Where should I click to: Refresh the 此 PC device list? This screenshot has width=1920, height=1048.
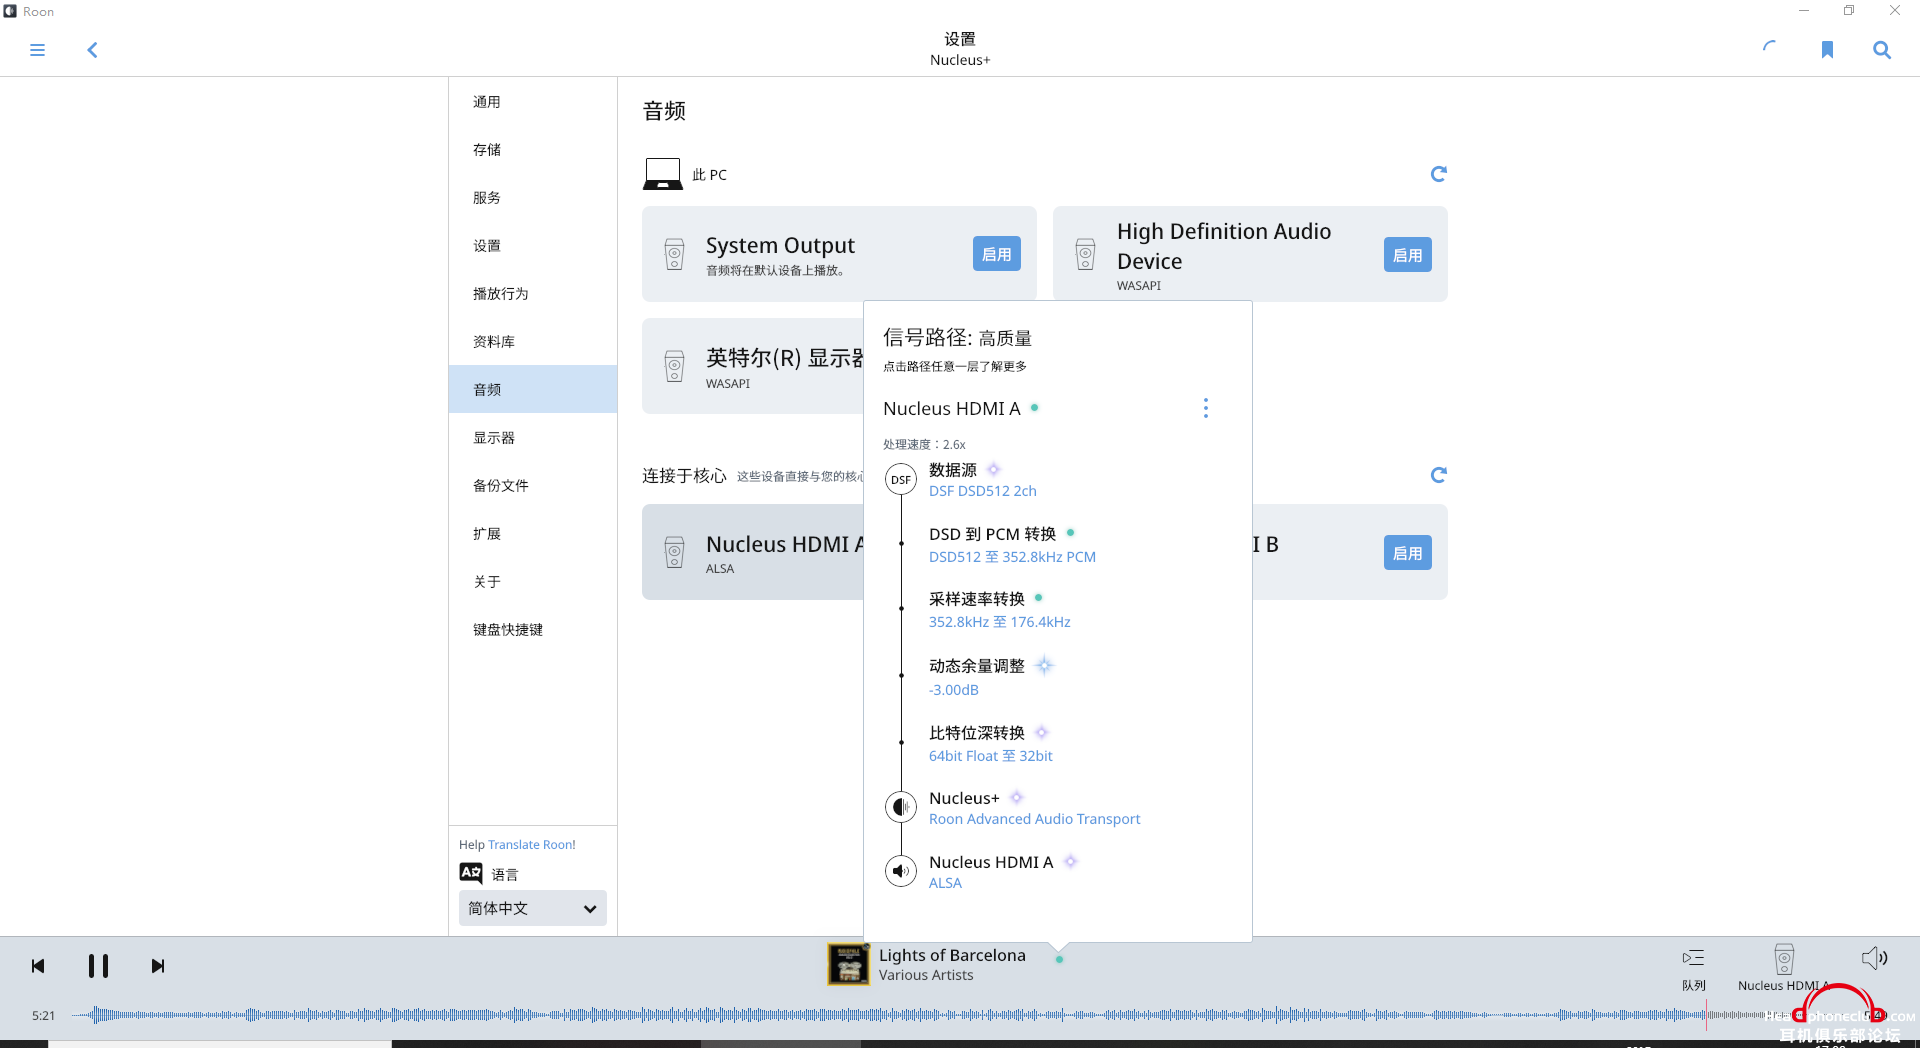[1438, 174]
